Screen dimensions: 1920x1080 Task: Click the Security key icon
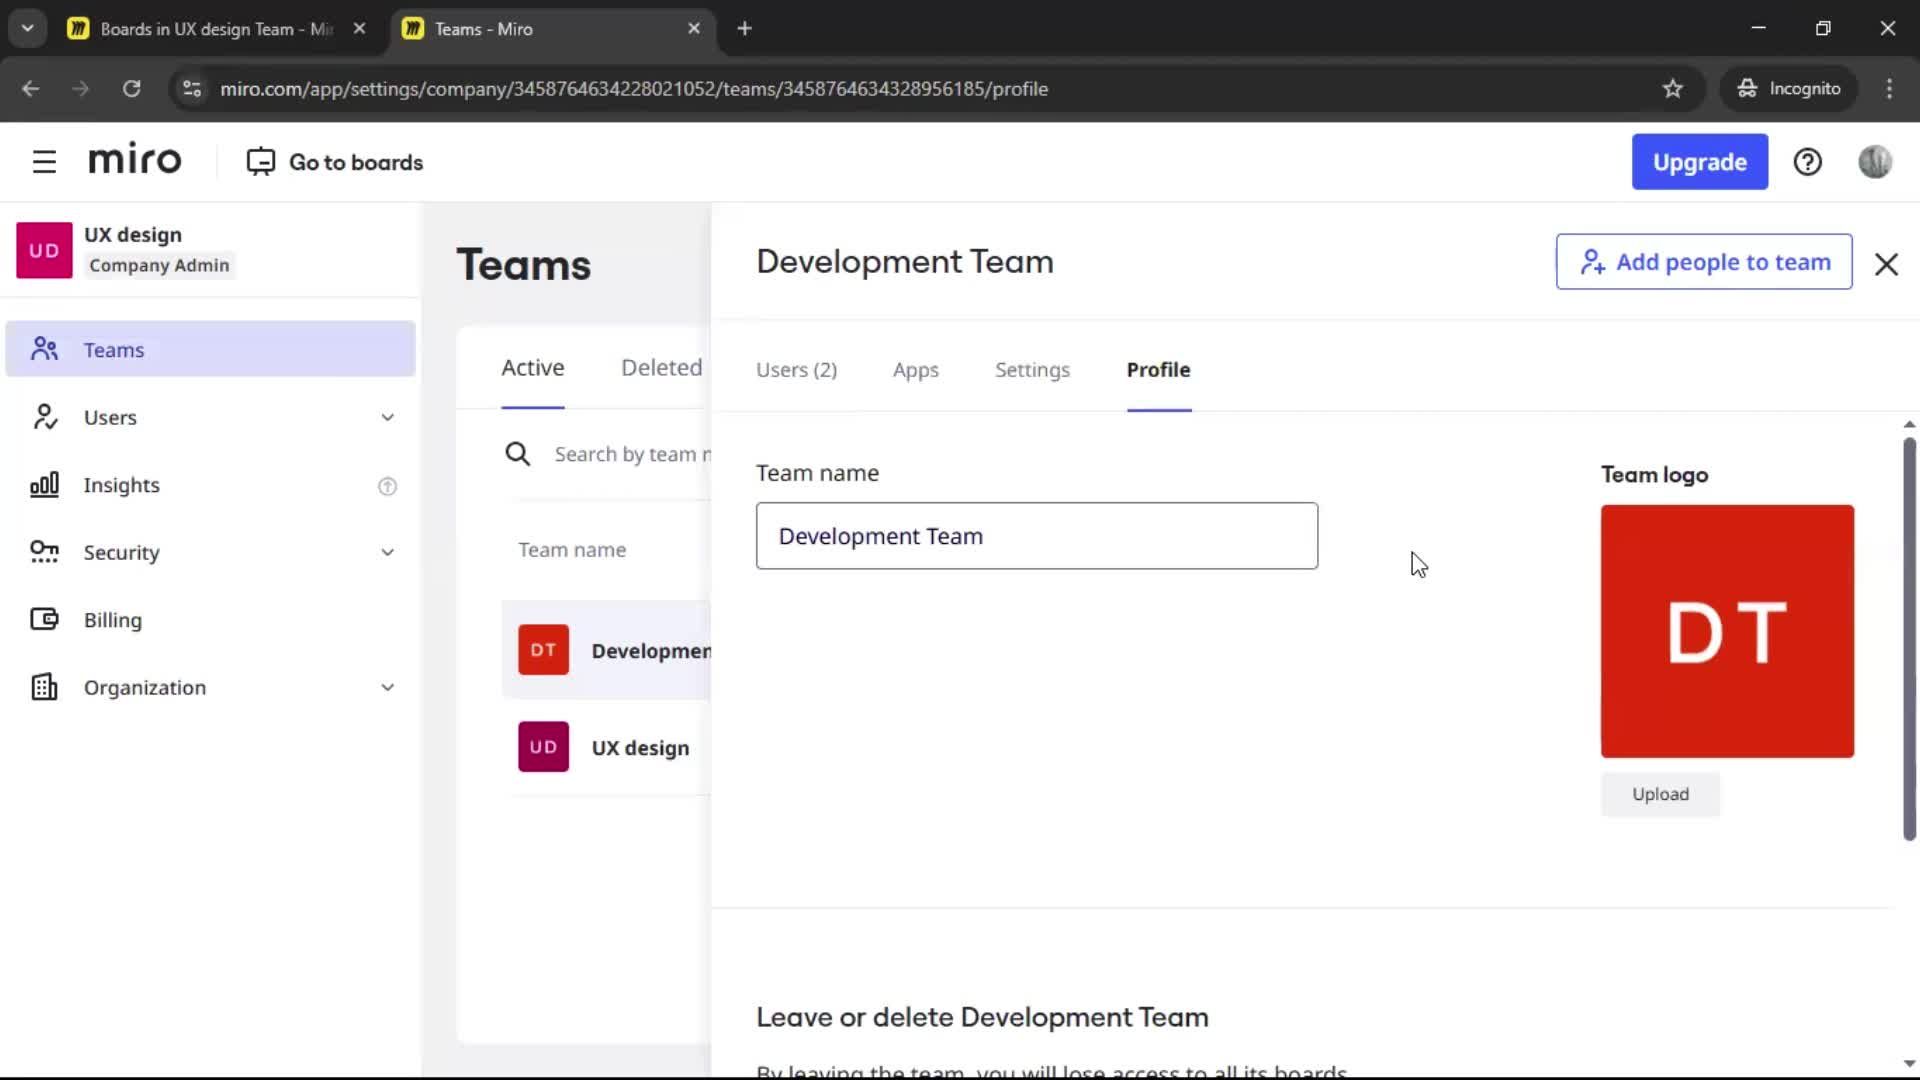pyautogui.click(x=44, y=552)
